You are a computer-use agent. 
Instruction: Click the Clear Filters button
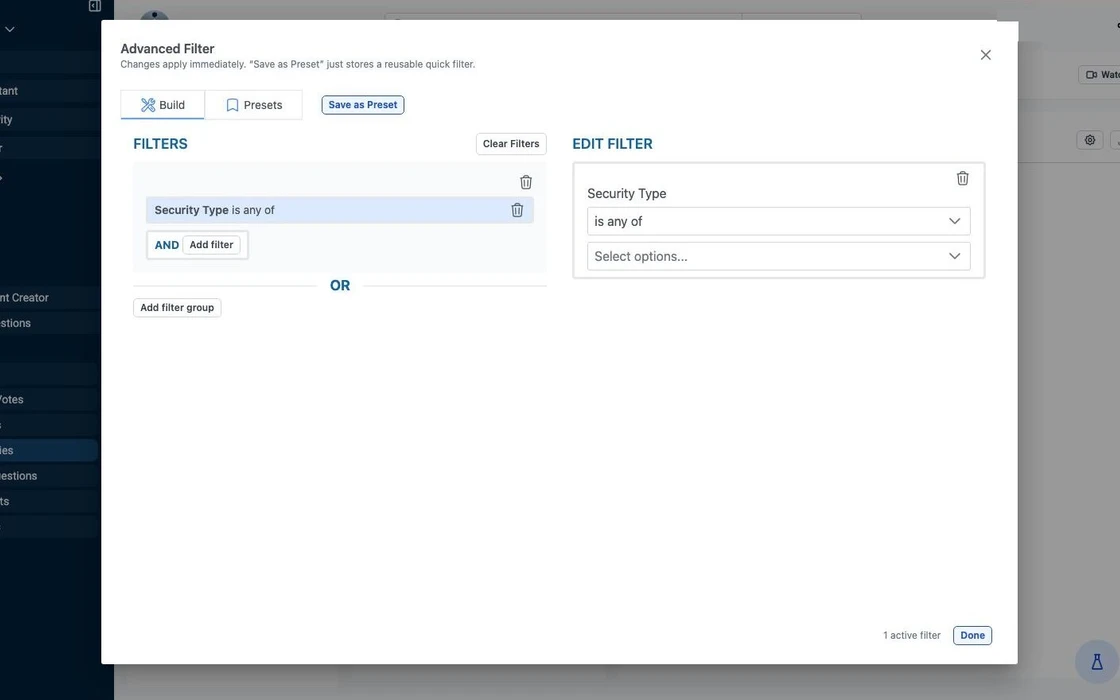tap(511, 144)
